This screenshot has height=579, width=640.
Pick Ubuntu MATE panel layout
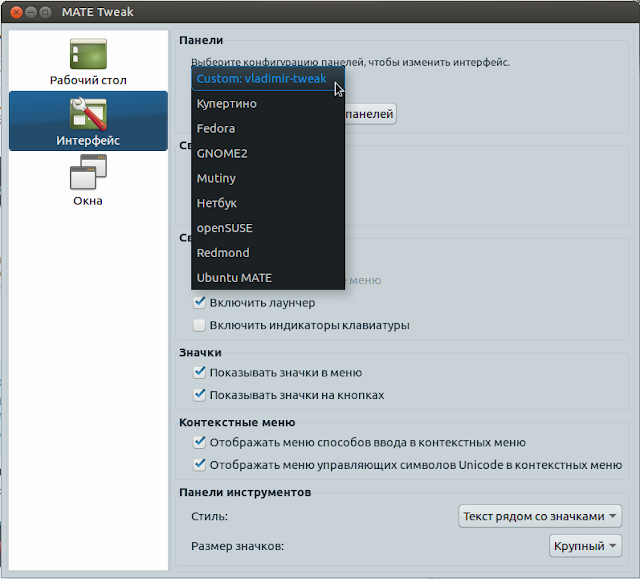(268, 278)
